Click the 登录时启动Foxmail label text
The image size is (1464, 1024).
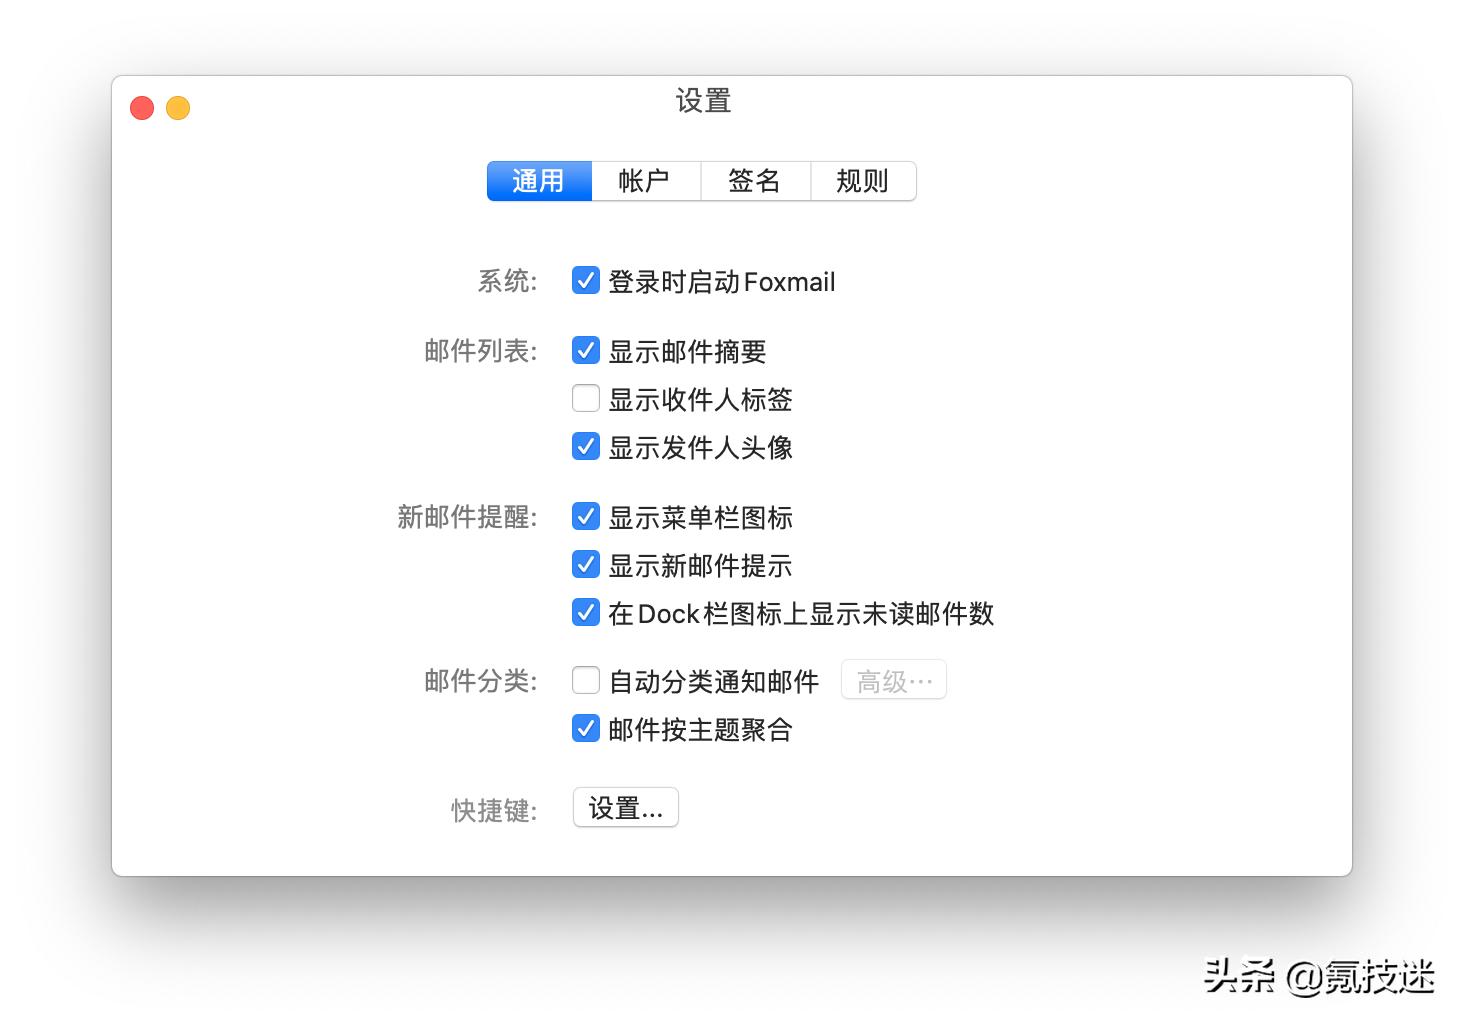point(722,282)
